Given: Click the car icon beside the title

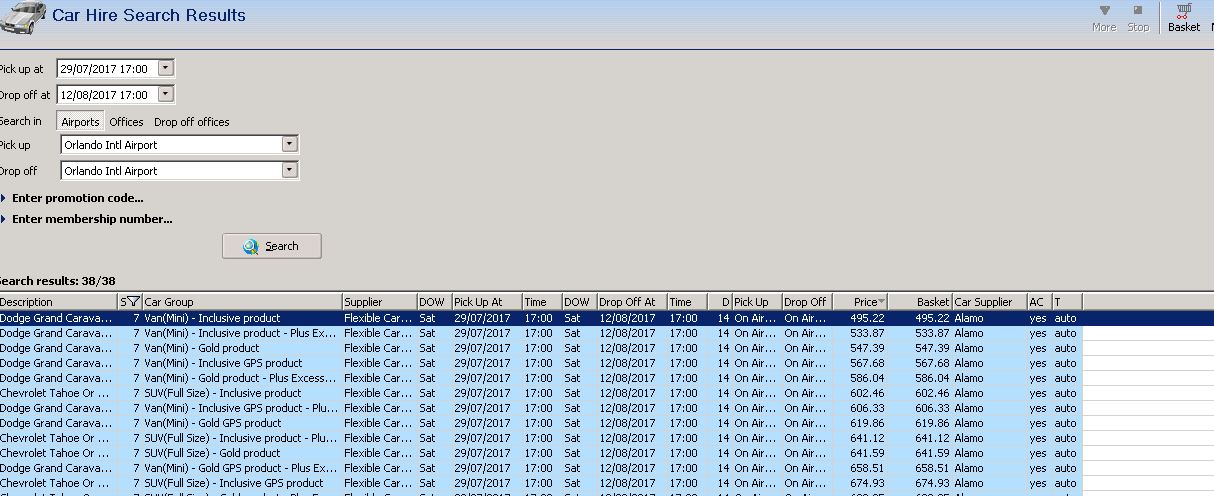Looking at the screenshot, I should (x=22, y=17).
